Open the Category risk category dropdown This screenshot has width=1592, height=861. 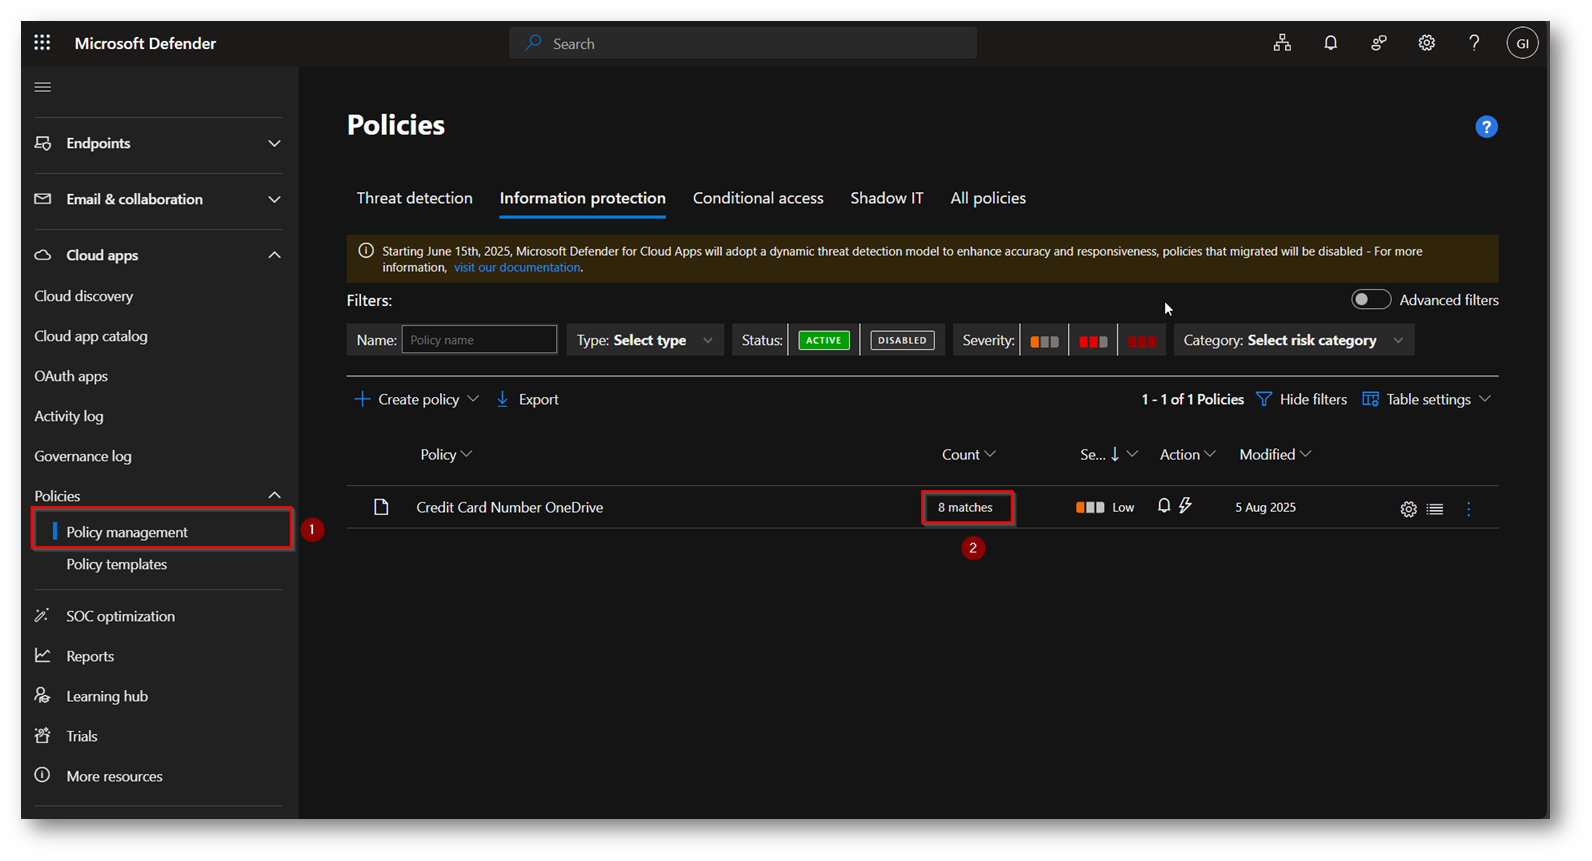click(x=1293, y=341)
